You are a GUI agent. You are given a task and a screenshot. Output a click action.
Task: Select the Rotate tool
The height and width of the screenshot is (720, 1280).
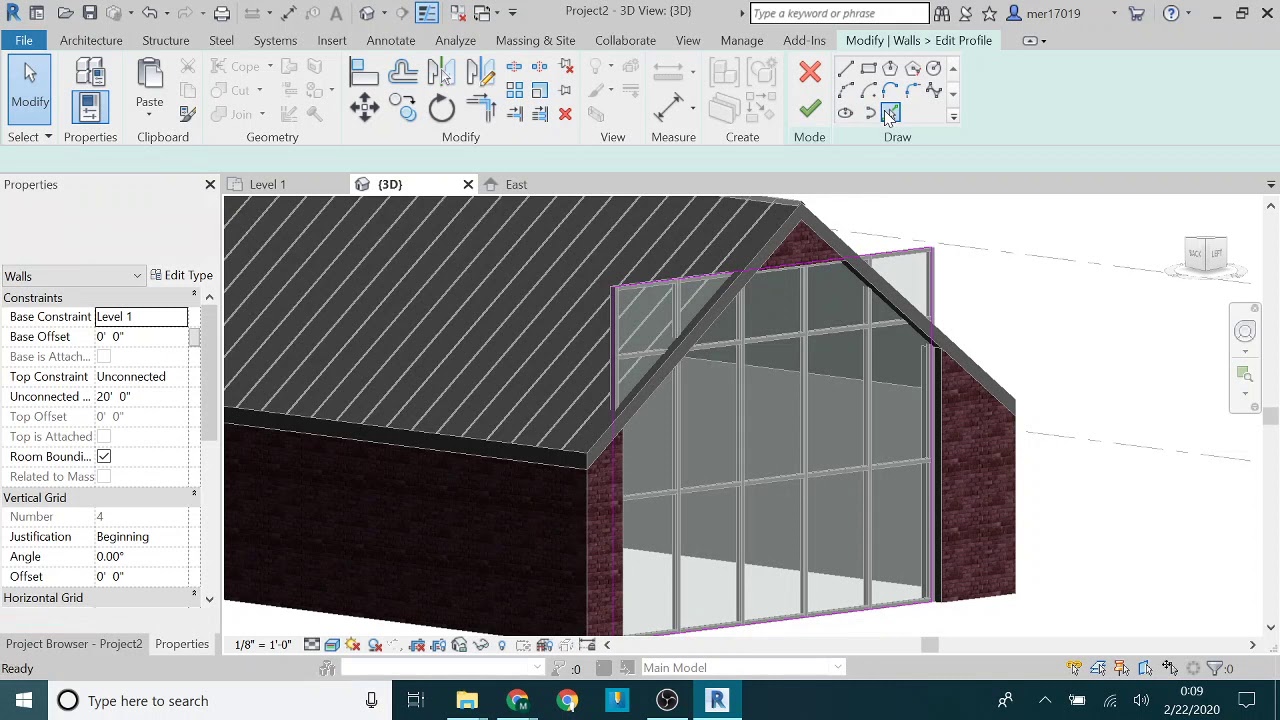(441, 108)
